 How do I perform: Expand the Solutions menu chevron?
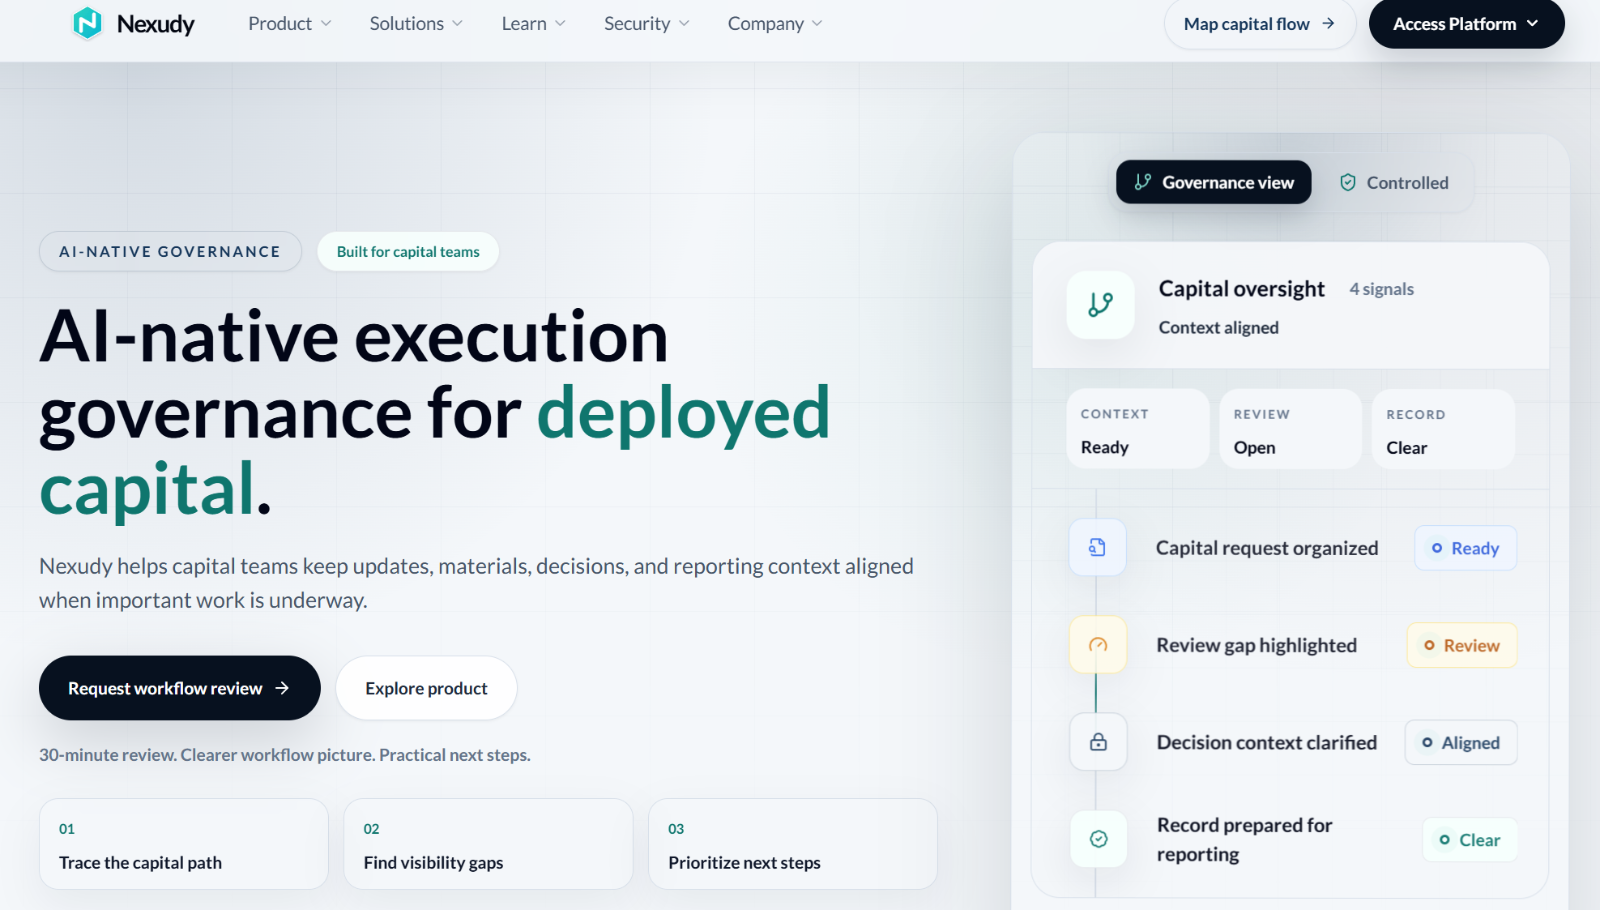point(457,23)
